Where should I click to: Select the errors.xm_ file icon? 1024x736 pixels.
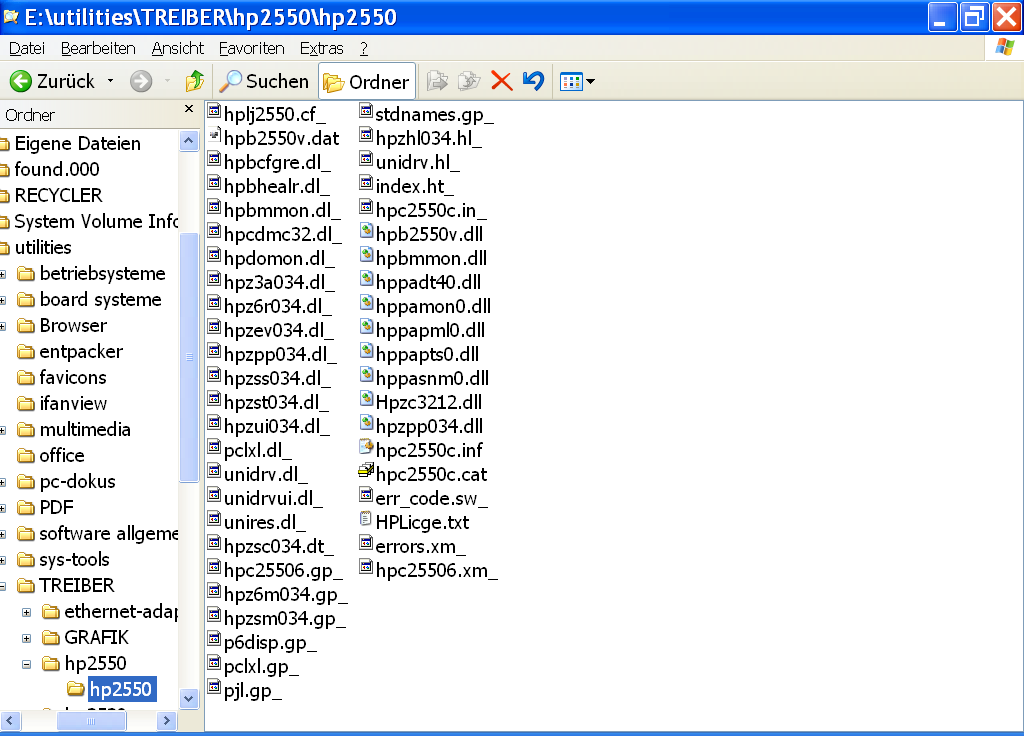tap(366, 544)
